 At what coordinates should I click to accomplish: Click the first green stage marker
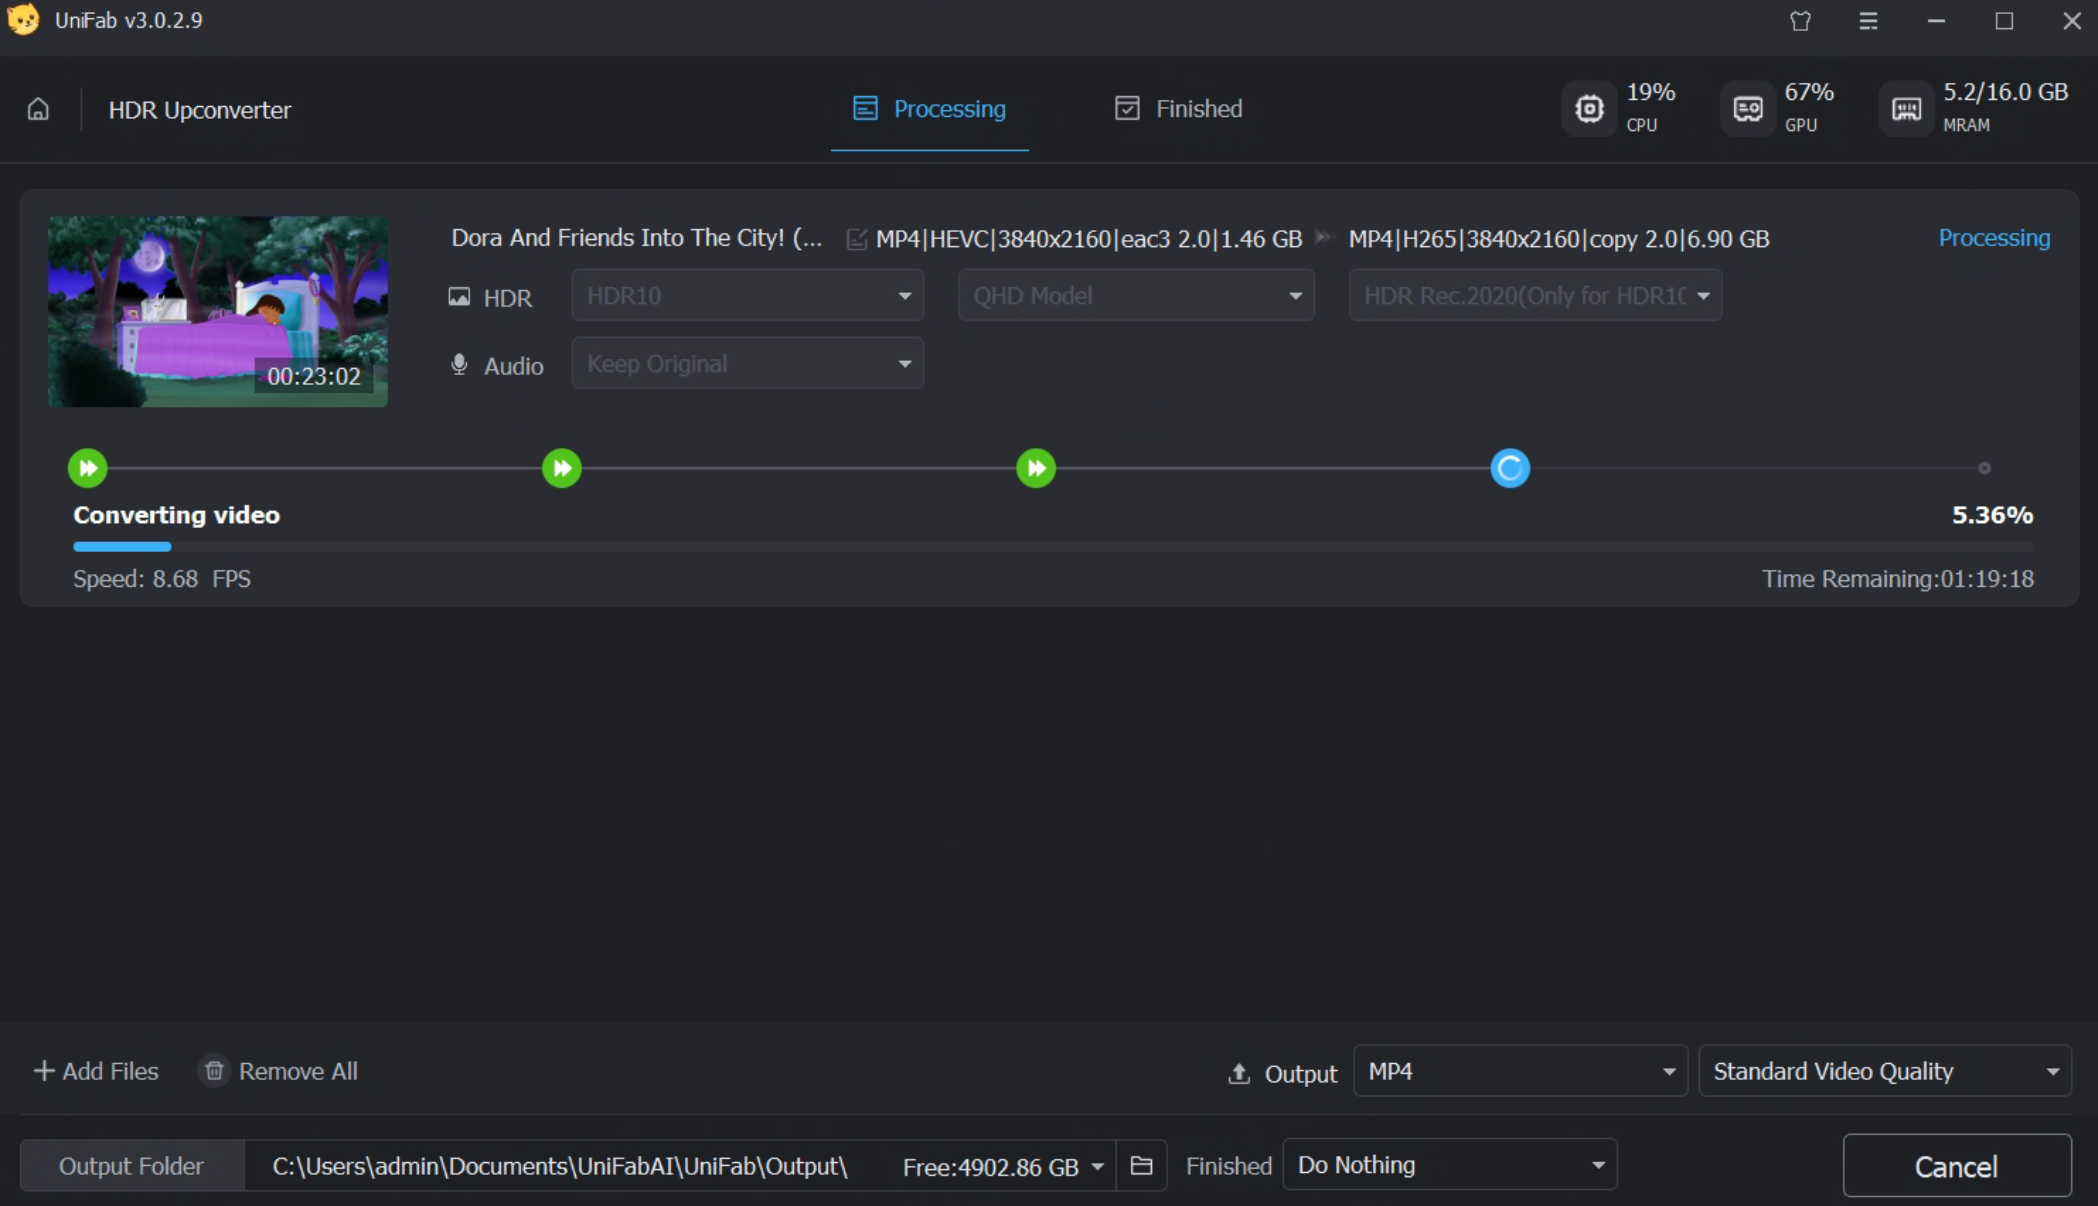[x=88, y=468]
